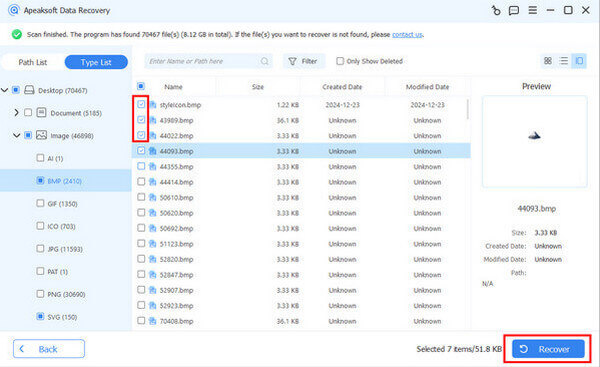Viewport: 600px width, 367px height.
Task: Click the Enter Name or Path search field
Action: coord(209,61)
